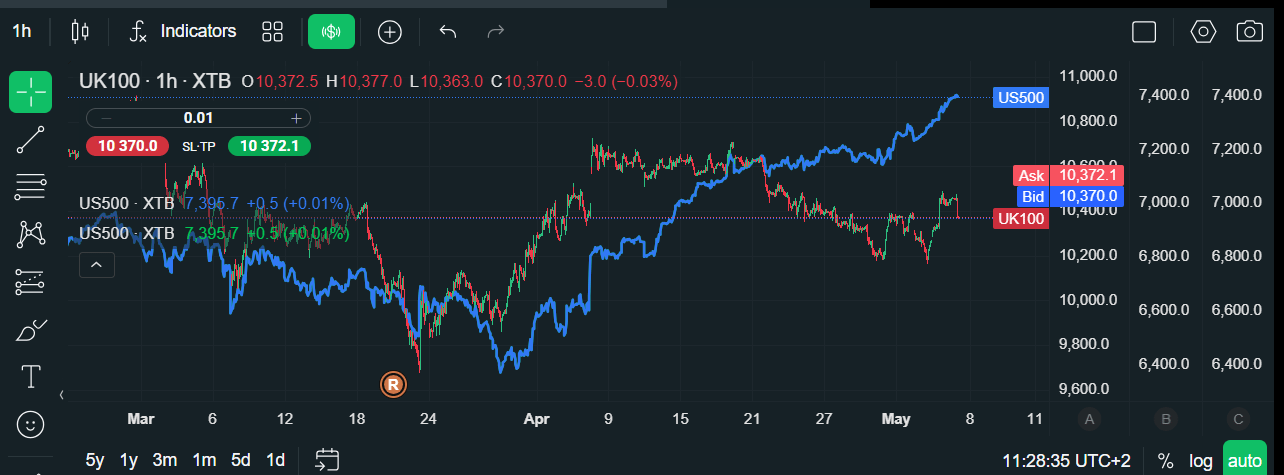
Task: Click the C price scale selector
Action: coord(1238,418)
